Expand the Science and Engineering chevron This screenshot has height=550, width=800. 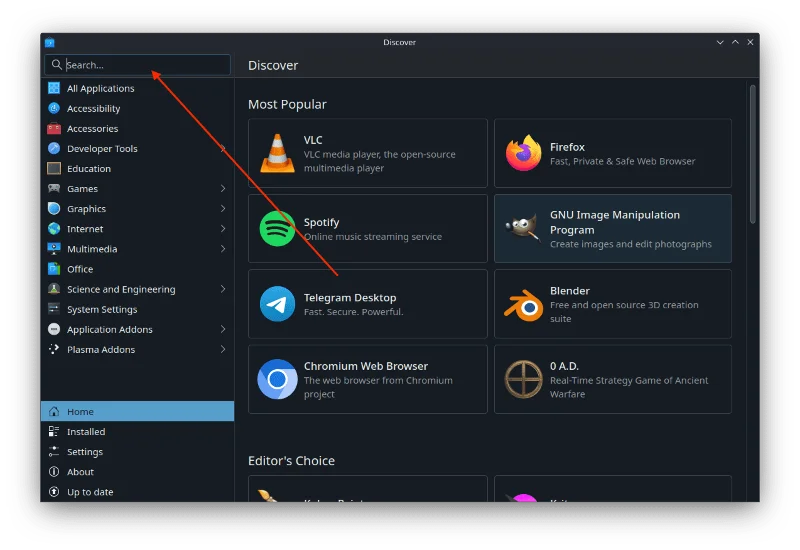tap(223, 289)
